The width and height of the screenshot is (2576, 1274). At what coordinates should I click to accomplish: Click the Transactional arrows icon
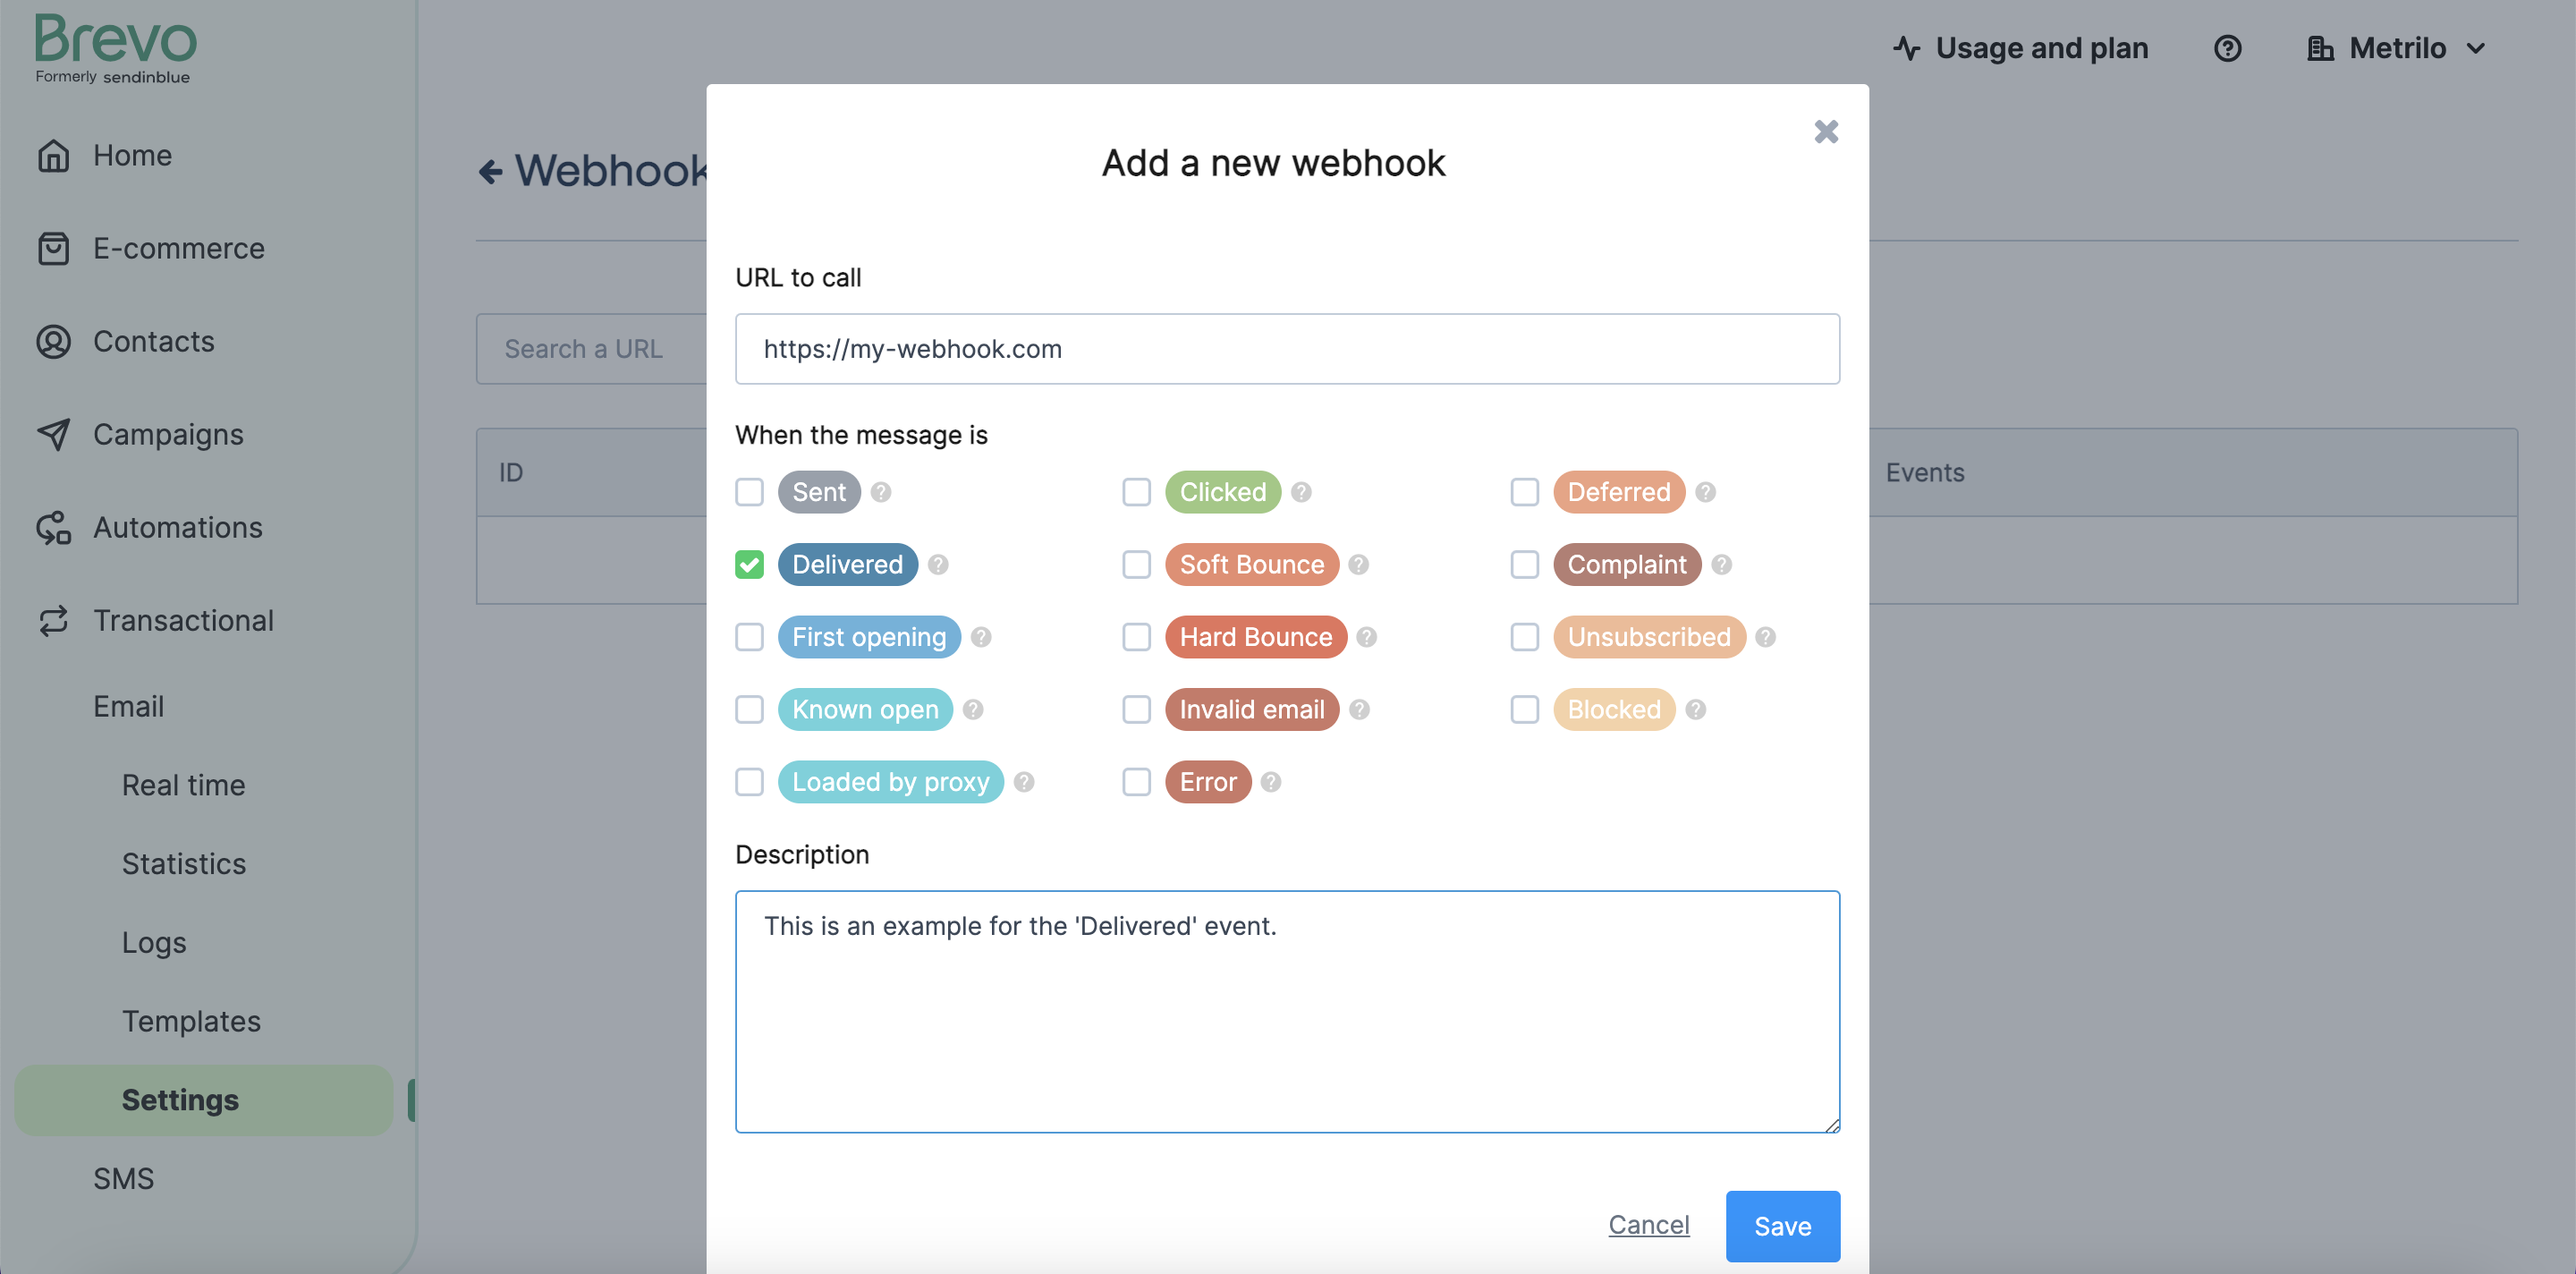pos(55,620)
